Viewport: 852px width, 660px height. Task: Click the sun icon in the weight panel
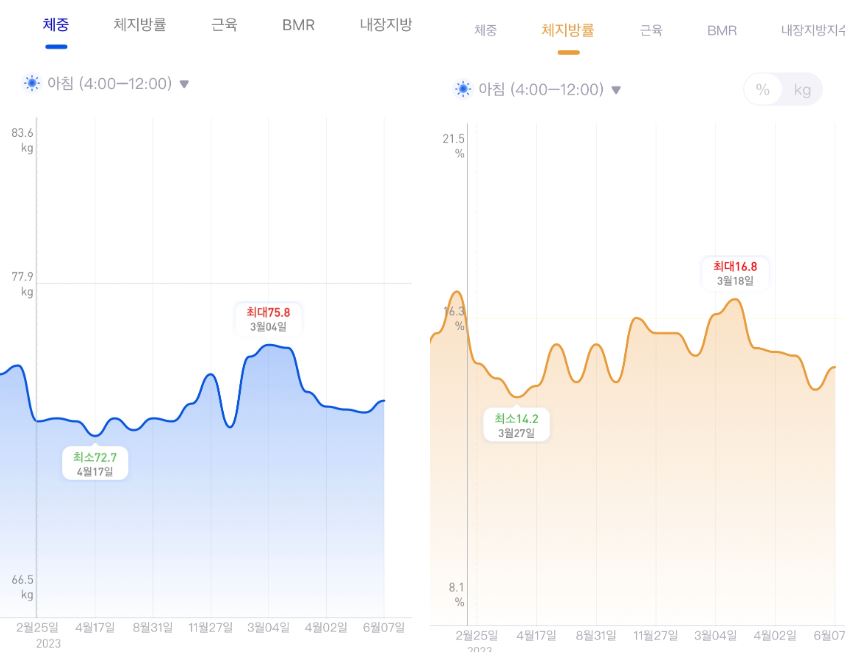32,83
